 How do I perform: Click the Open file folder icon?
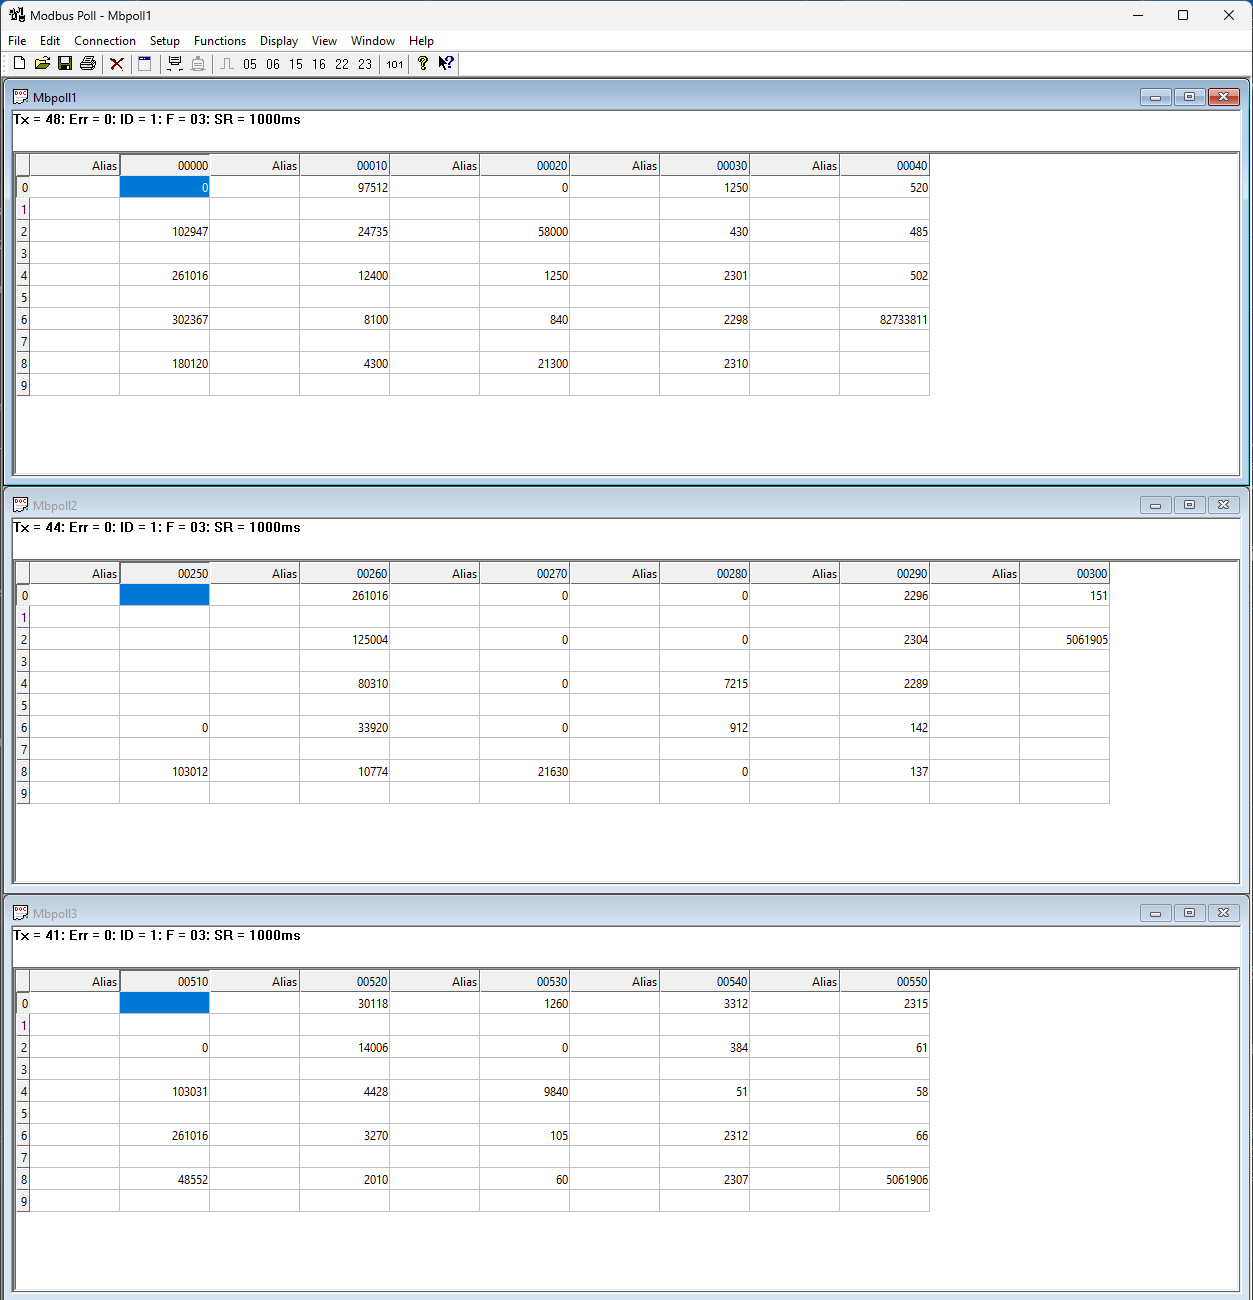[x=42, y=63]
